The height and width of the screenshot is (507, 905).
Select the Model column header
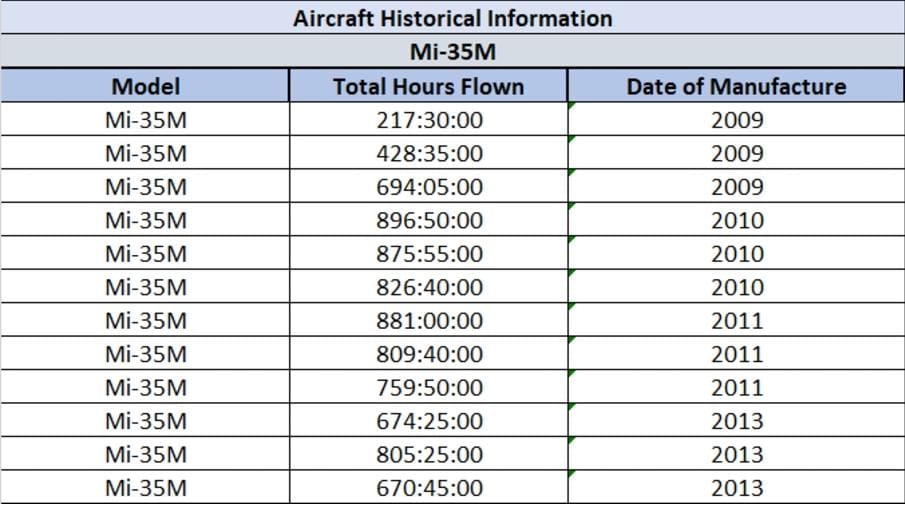(145, 85)
